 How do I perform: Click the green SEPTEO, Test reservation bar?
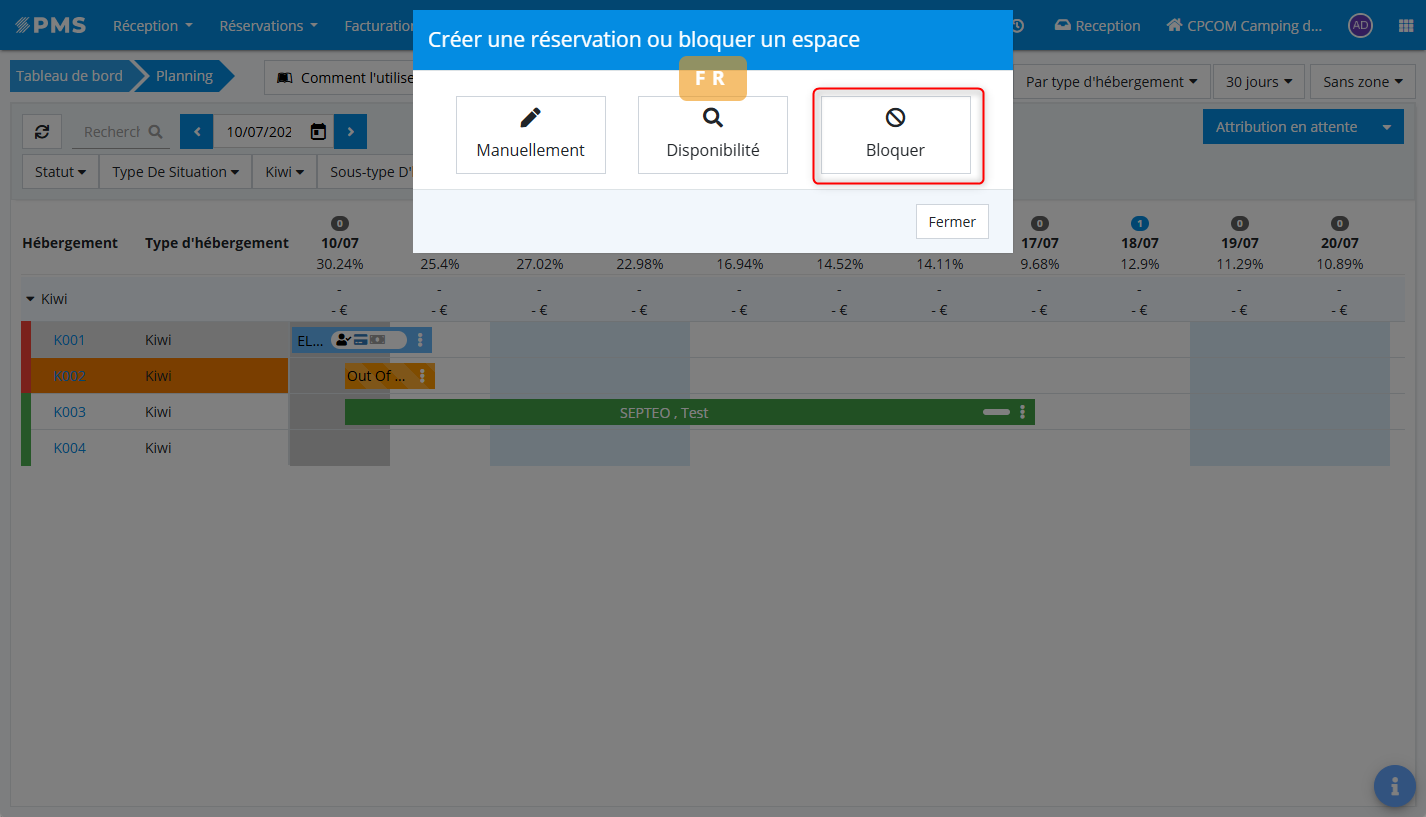tap(664, 412)
